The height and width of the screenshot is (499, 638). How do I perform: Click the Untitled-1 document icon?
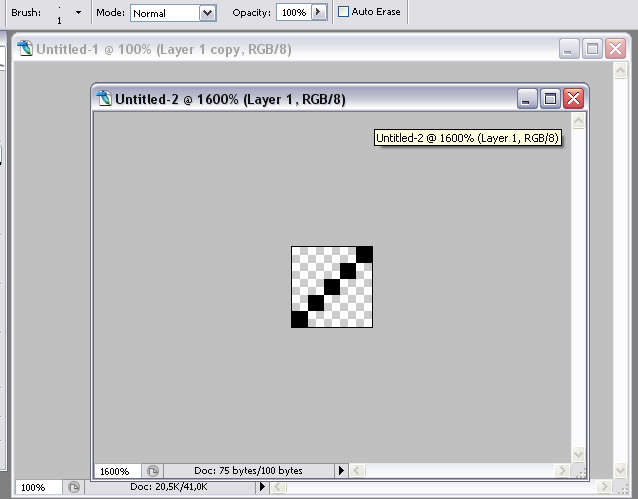point(25,48)
